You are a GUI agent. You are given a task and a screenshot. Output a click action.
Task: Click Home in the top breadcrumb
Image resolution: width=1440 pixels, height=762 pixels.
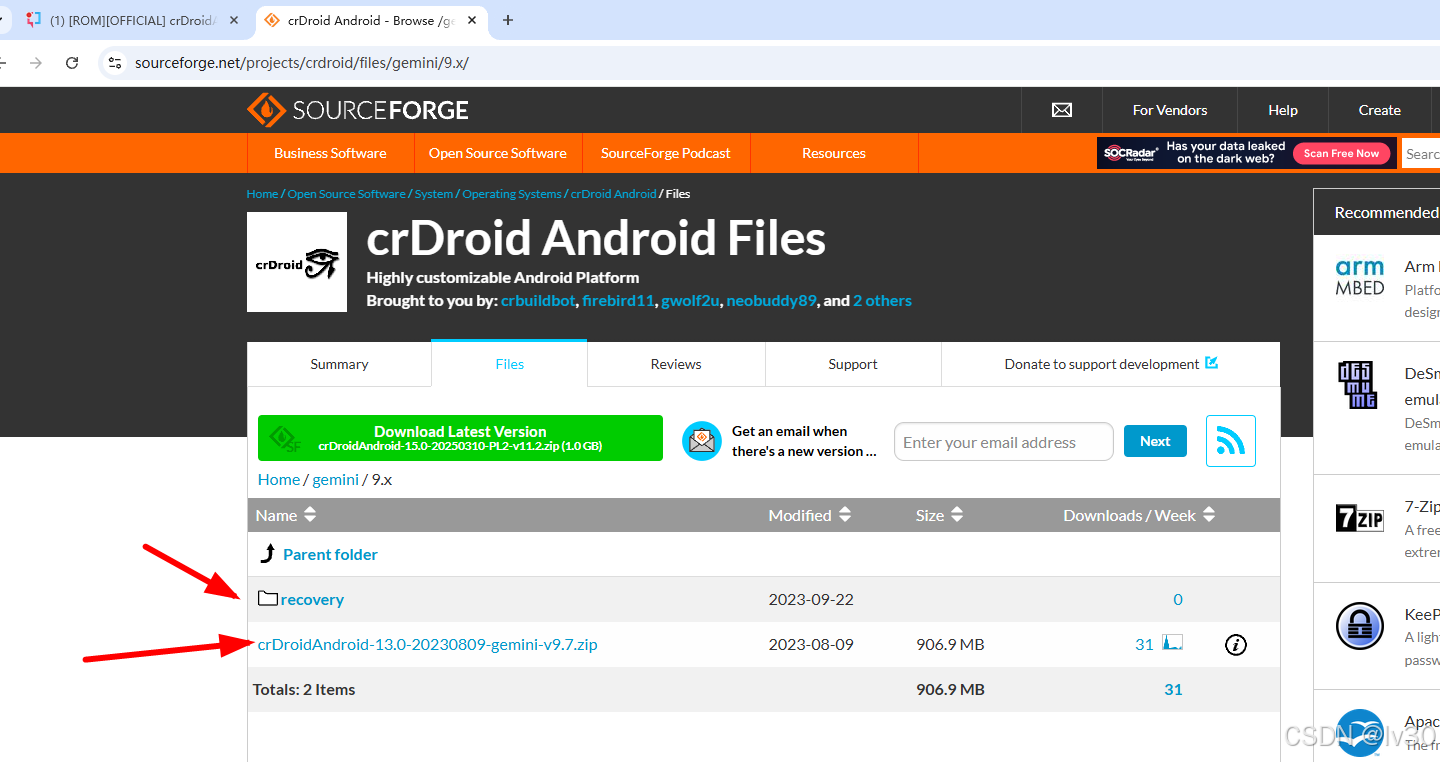point(262,194)
